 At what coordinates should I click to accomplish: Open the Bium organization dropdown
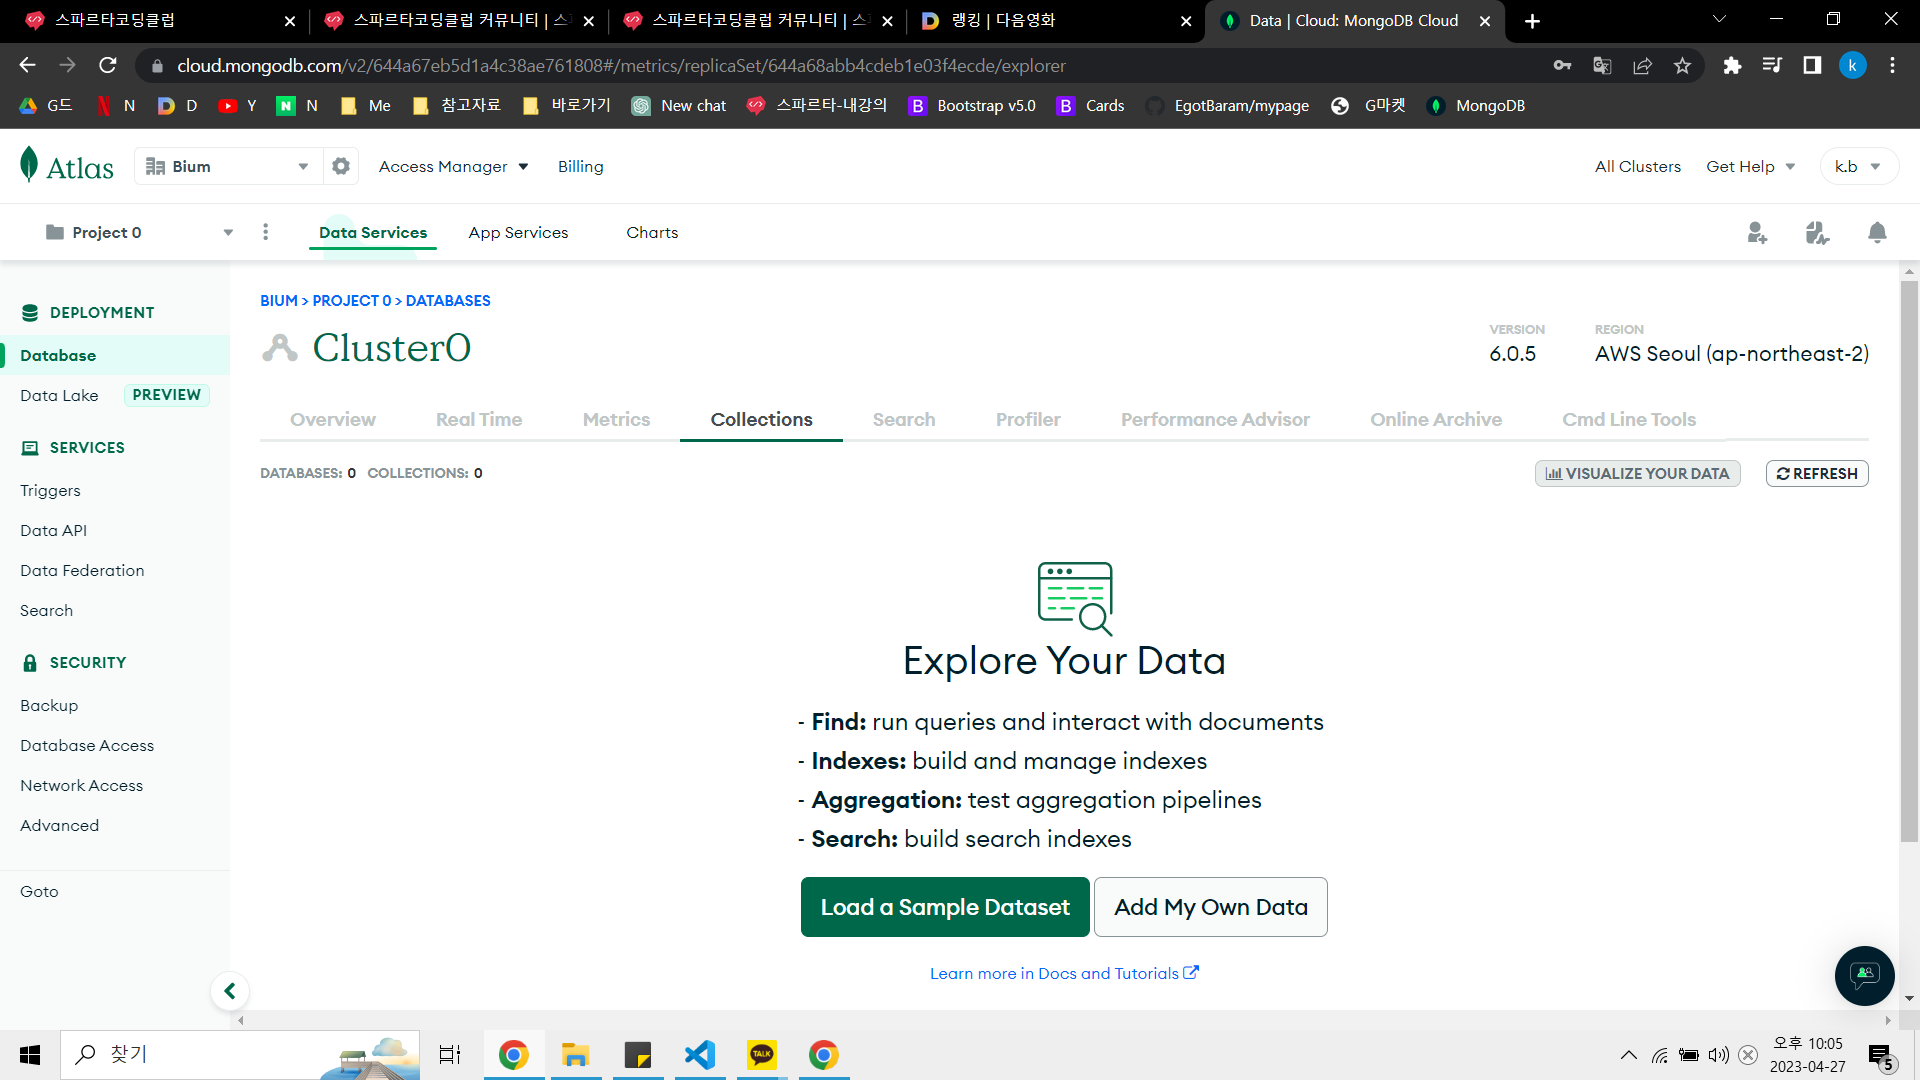click(228, 166)
